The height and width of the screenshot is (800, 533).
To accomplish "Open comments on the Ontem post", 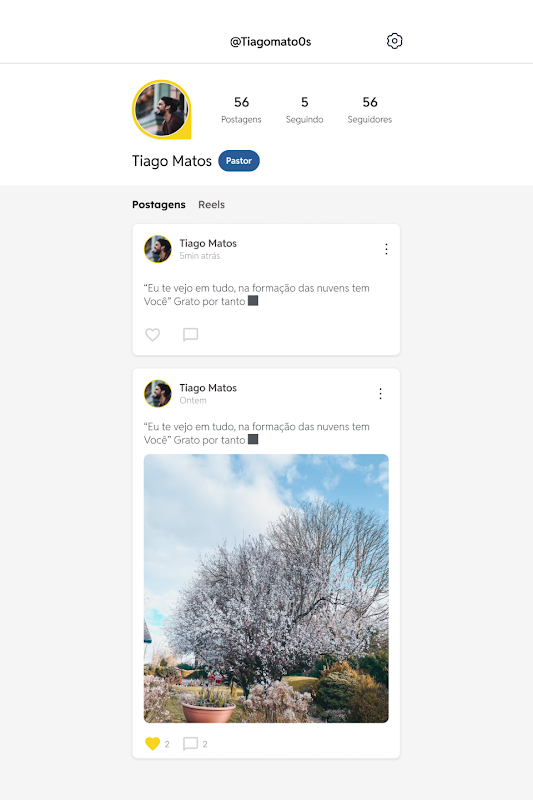I will [x=190, y=743].
